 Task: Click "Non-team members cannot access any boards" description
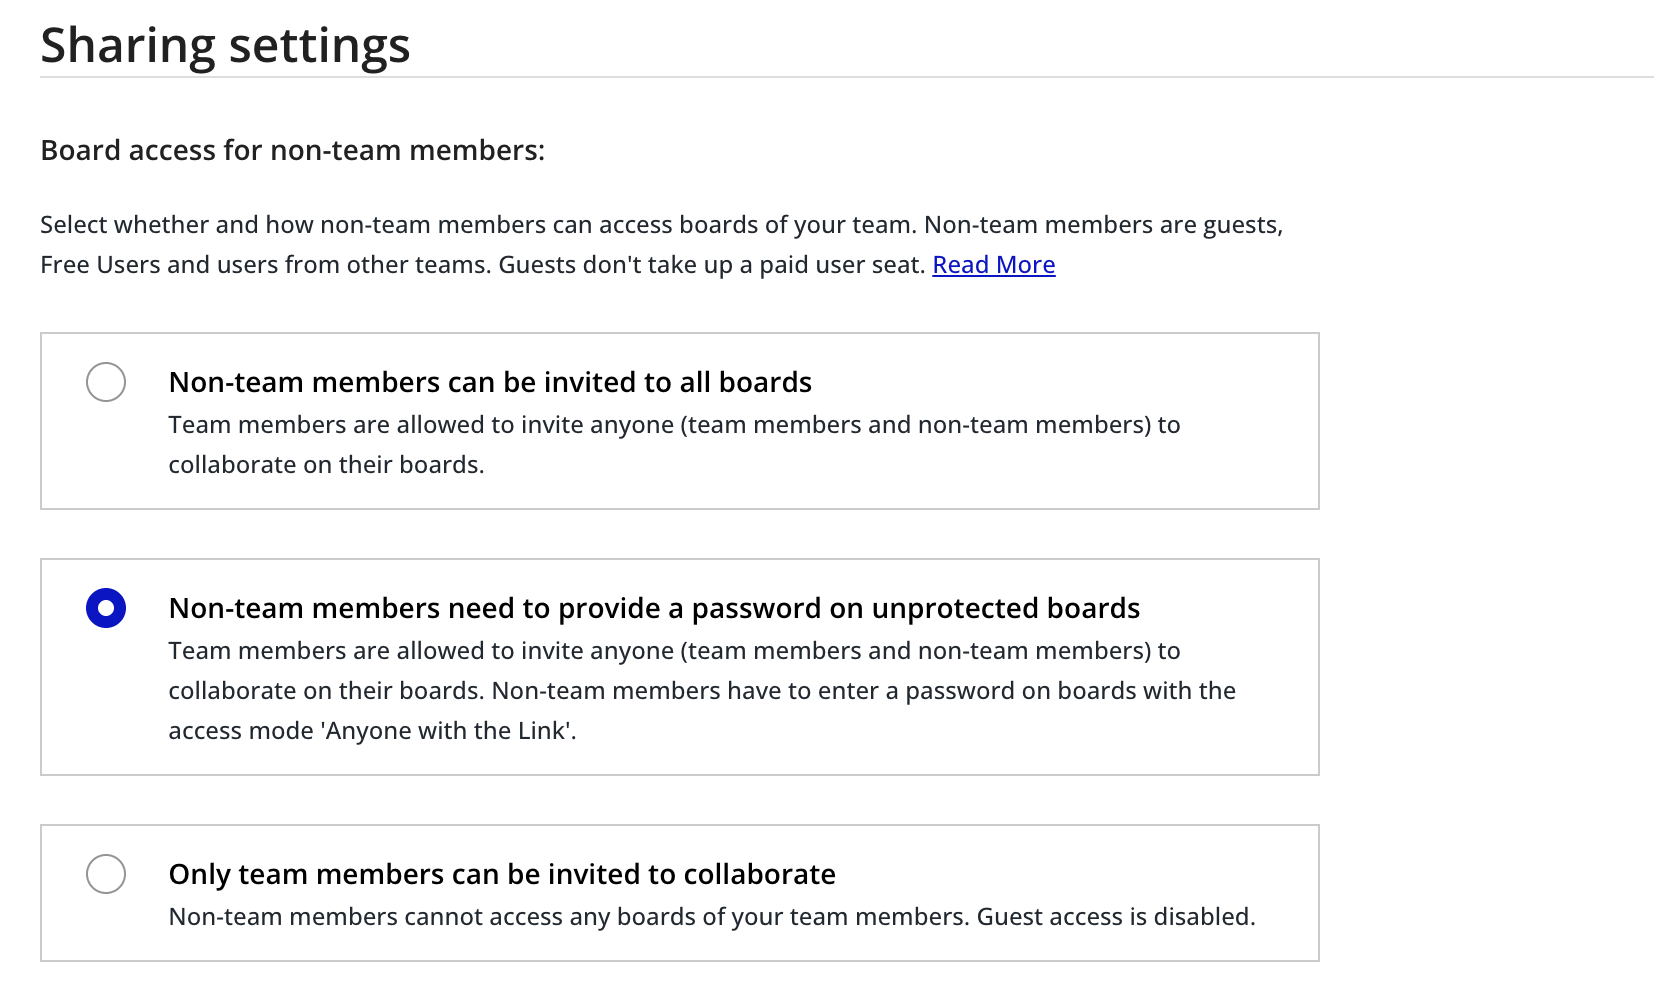click(x=570, y=917)
